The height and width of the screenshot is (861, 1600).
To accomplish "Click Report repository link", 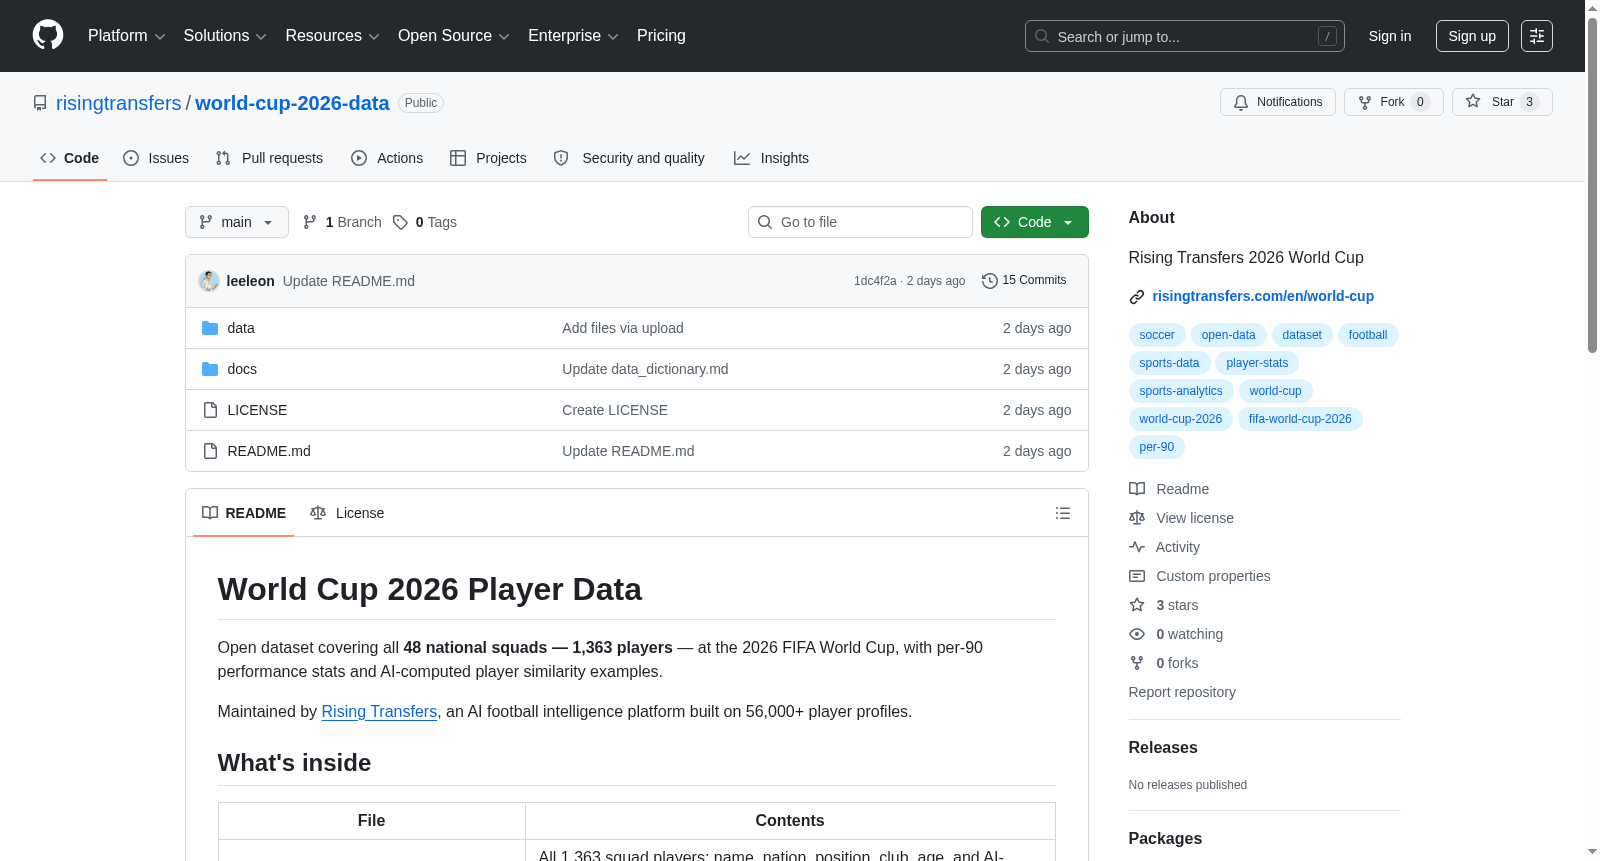I will pyautogui.click(x=1182, y=692).
